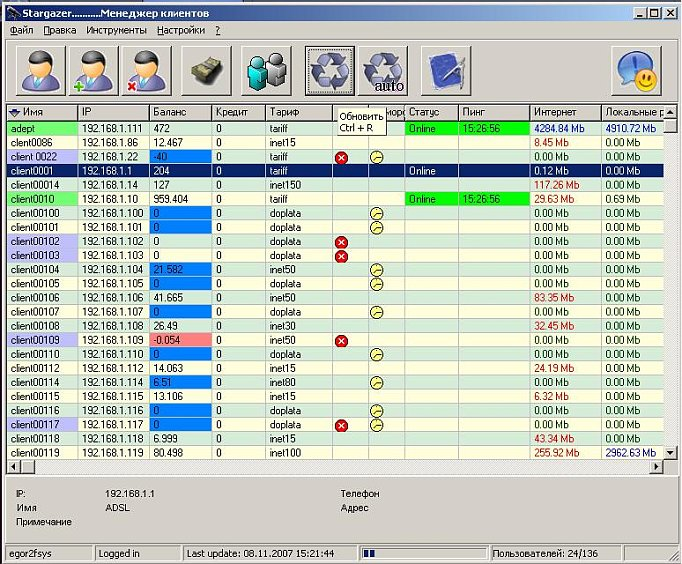Toggle the auto refresh button
The image size is (682, 564).
point(385,70)
